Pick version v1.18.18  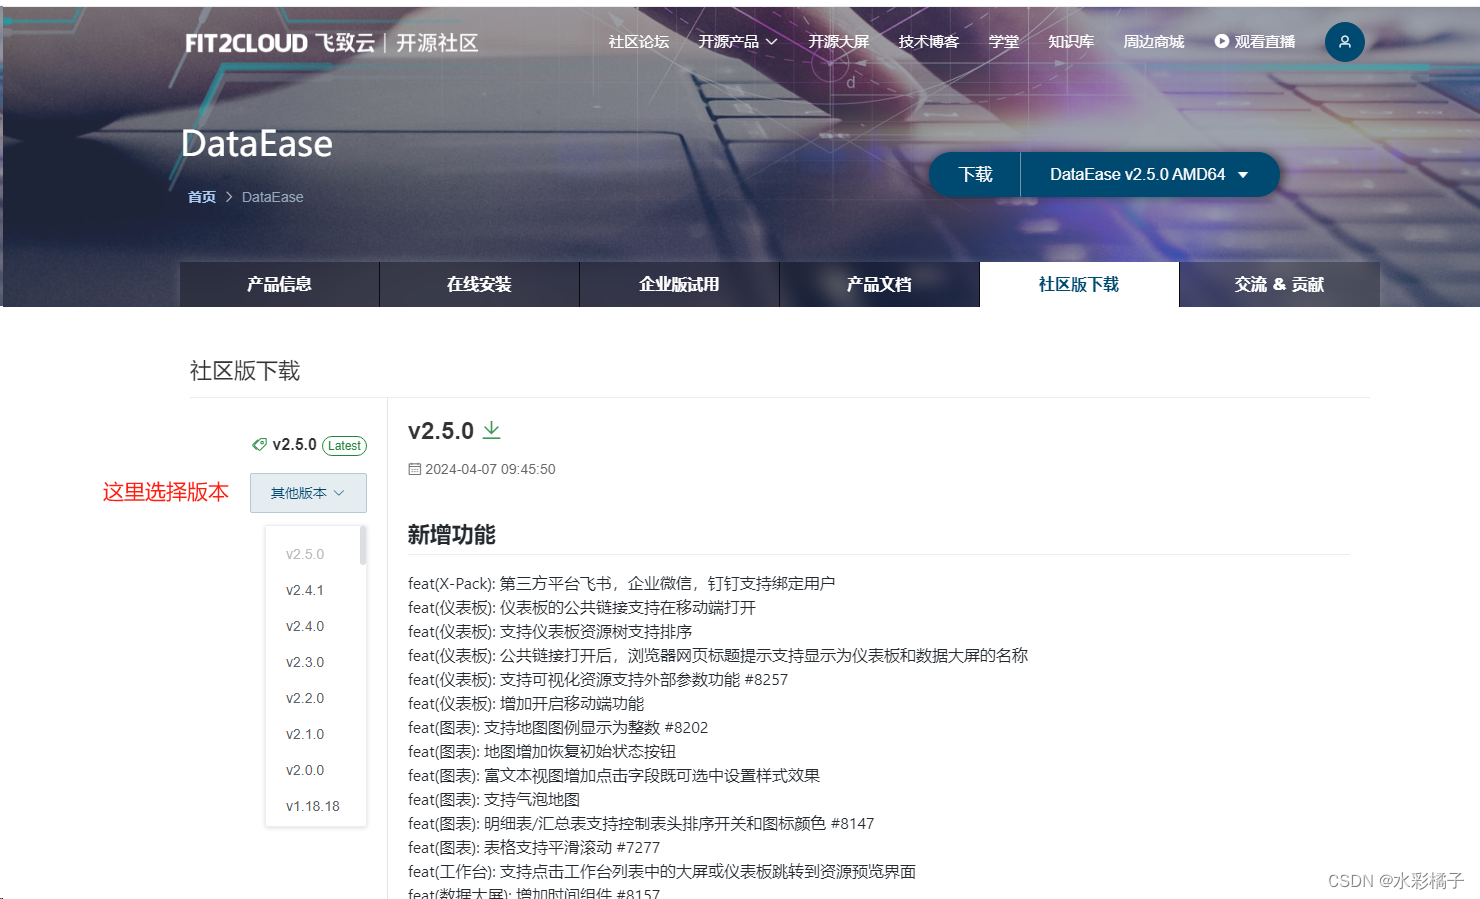313,806
